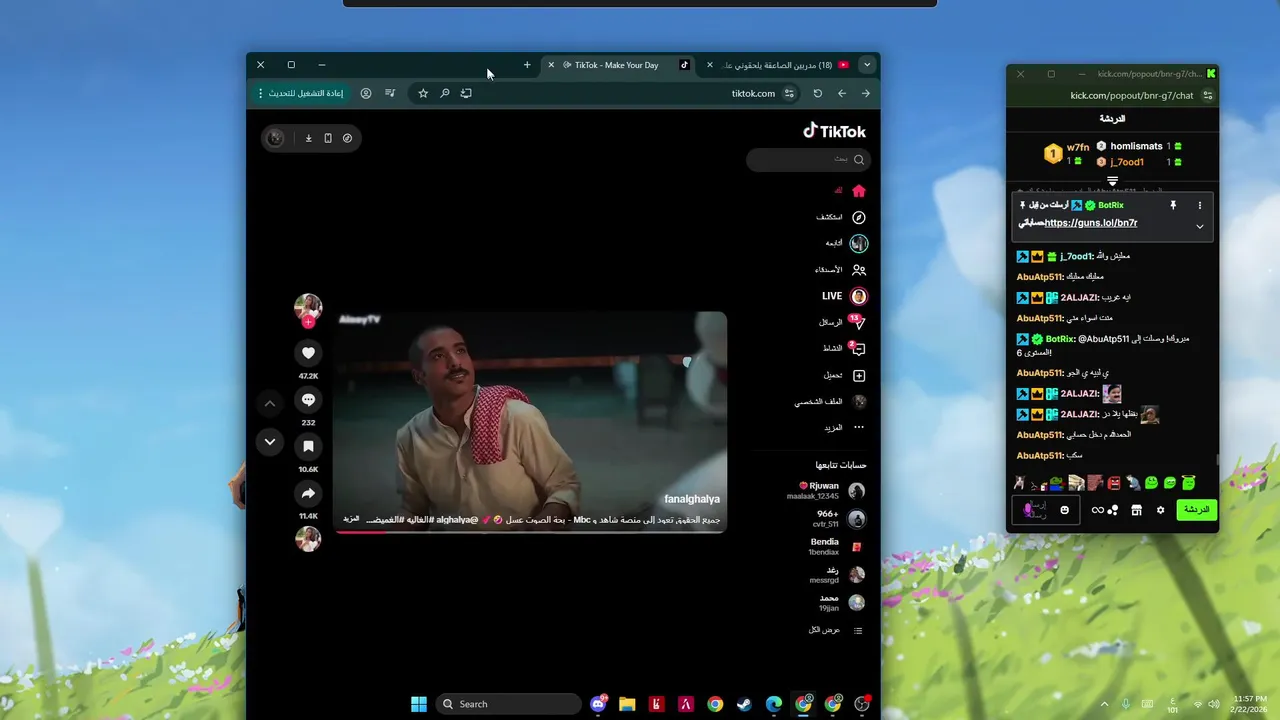Focus the TikTok search field

808,159
